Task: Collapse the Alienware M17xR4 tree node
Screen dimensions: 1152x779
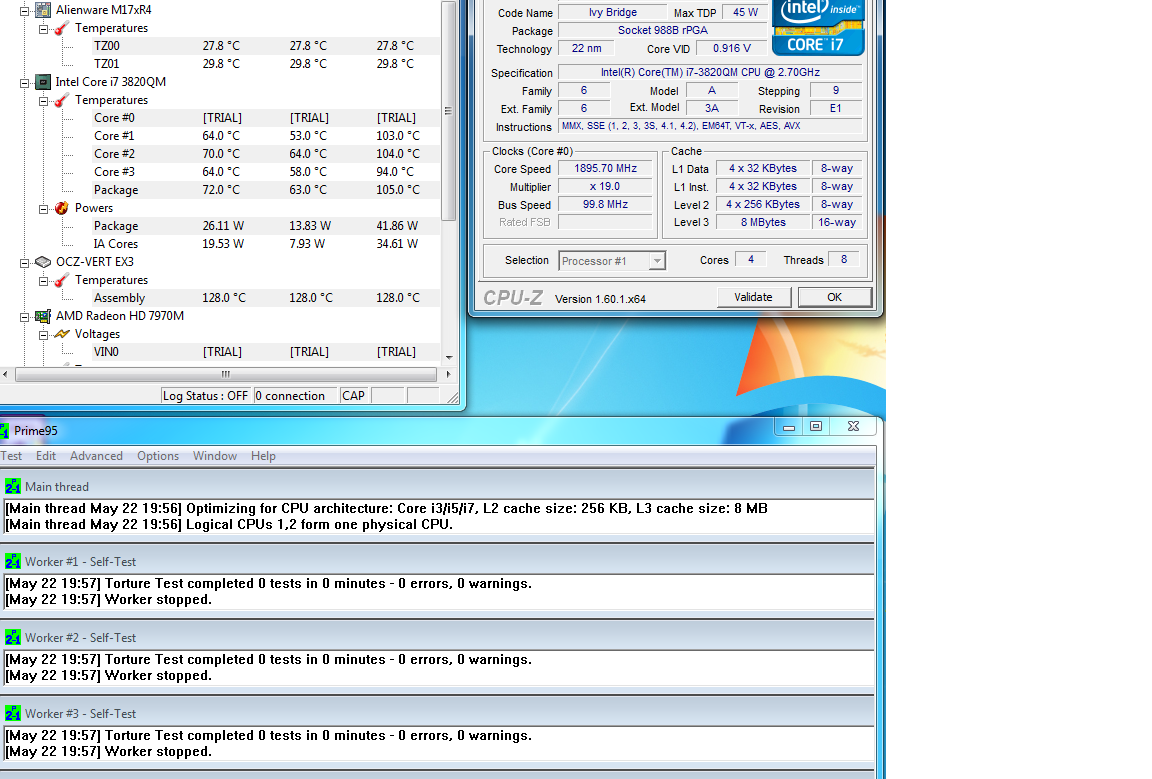Action: [24, 11]
